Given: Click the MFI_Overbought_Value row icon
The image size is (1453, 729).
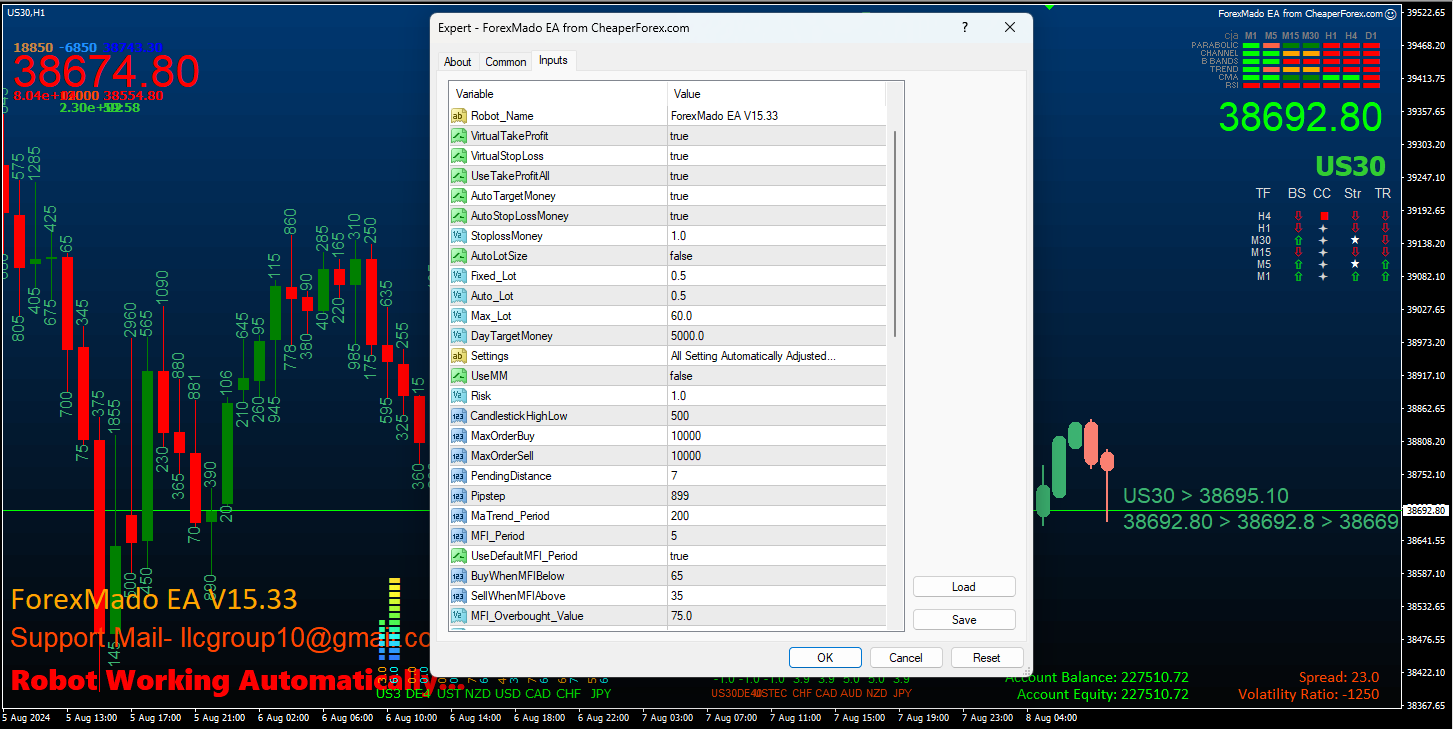Looking at the screenshot, I should tap(459, 616).
